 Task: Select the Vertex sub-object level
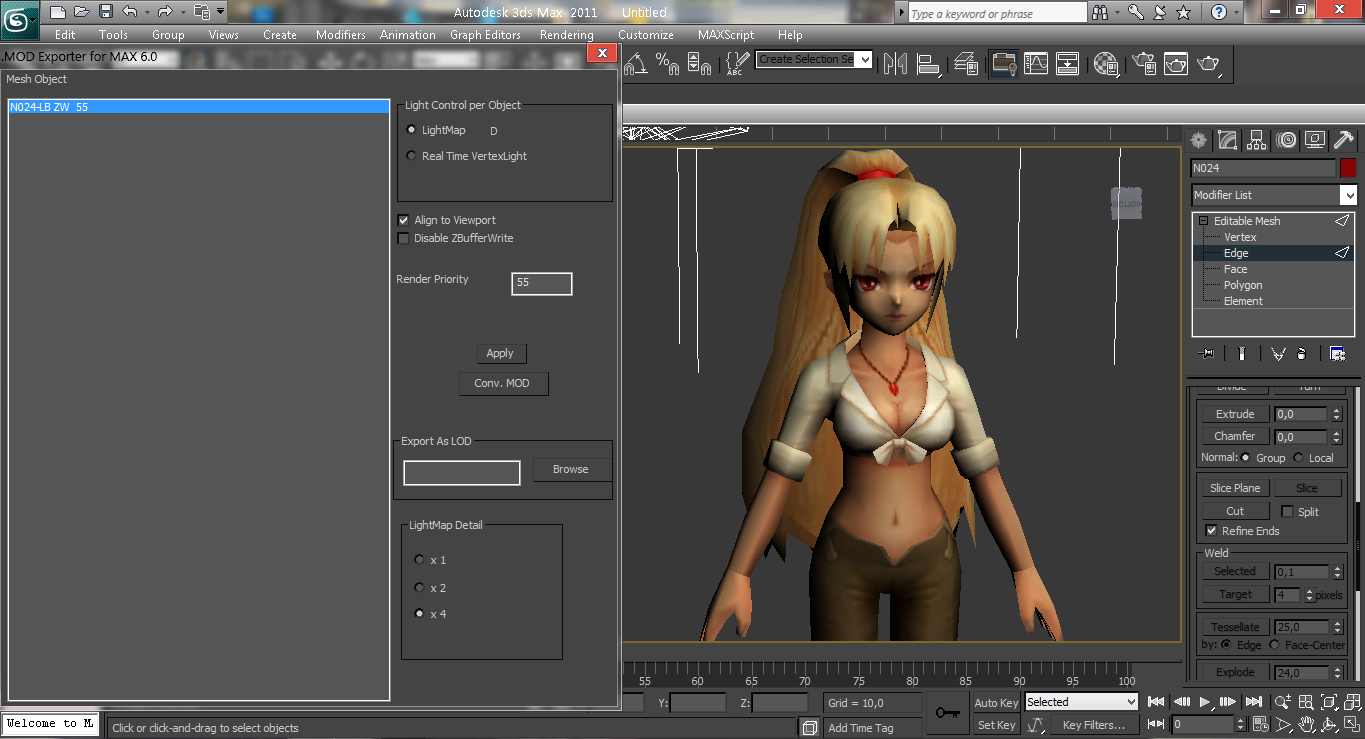[1240, 237]
